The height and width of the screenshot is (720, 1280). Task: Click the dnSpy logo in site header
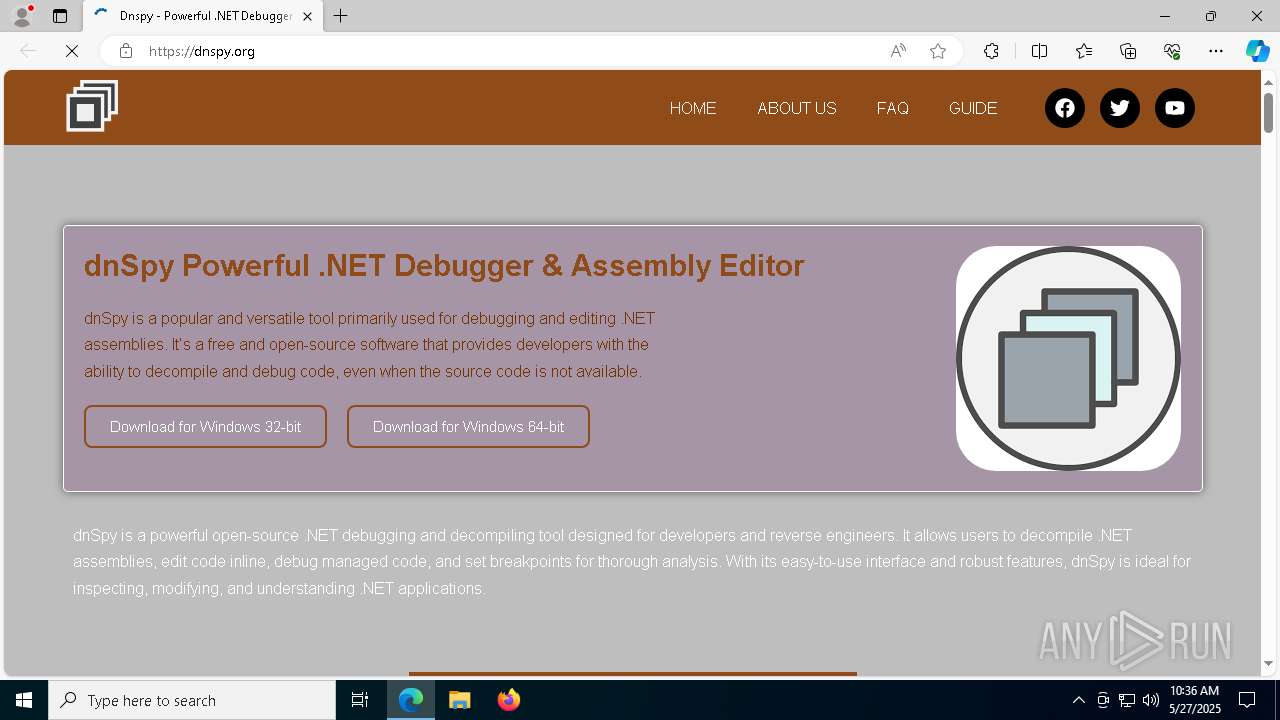pyautogui.click(x=92, y=106)
